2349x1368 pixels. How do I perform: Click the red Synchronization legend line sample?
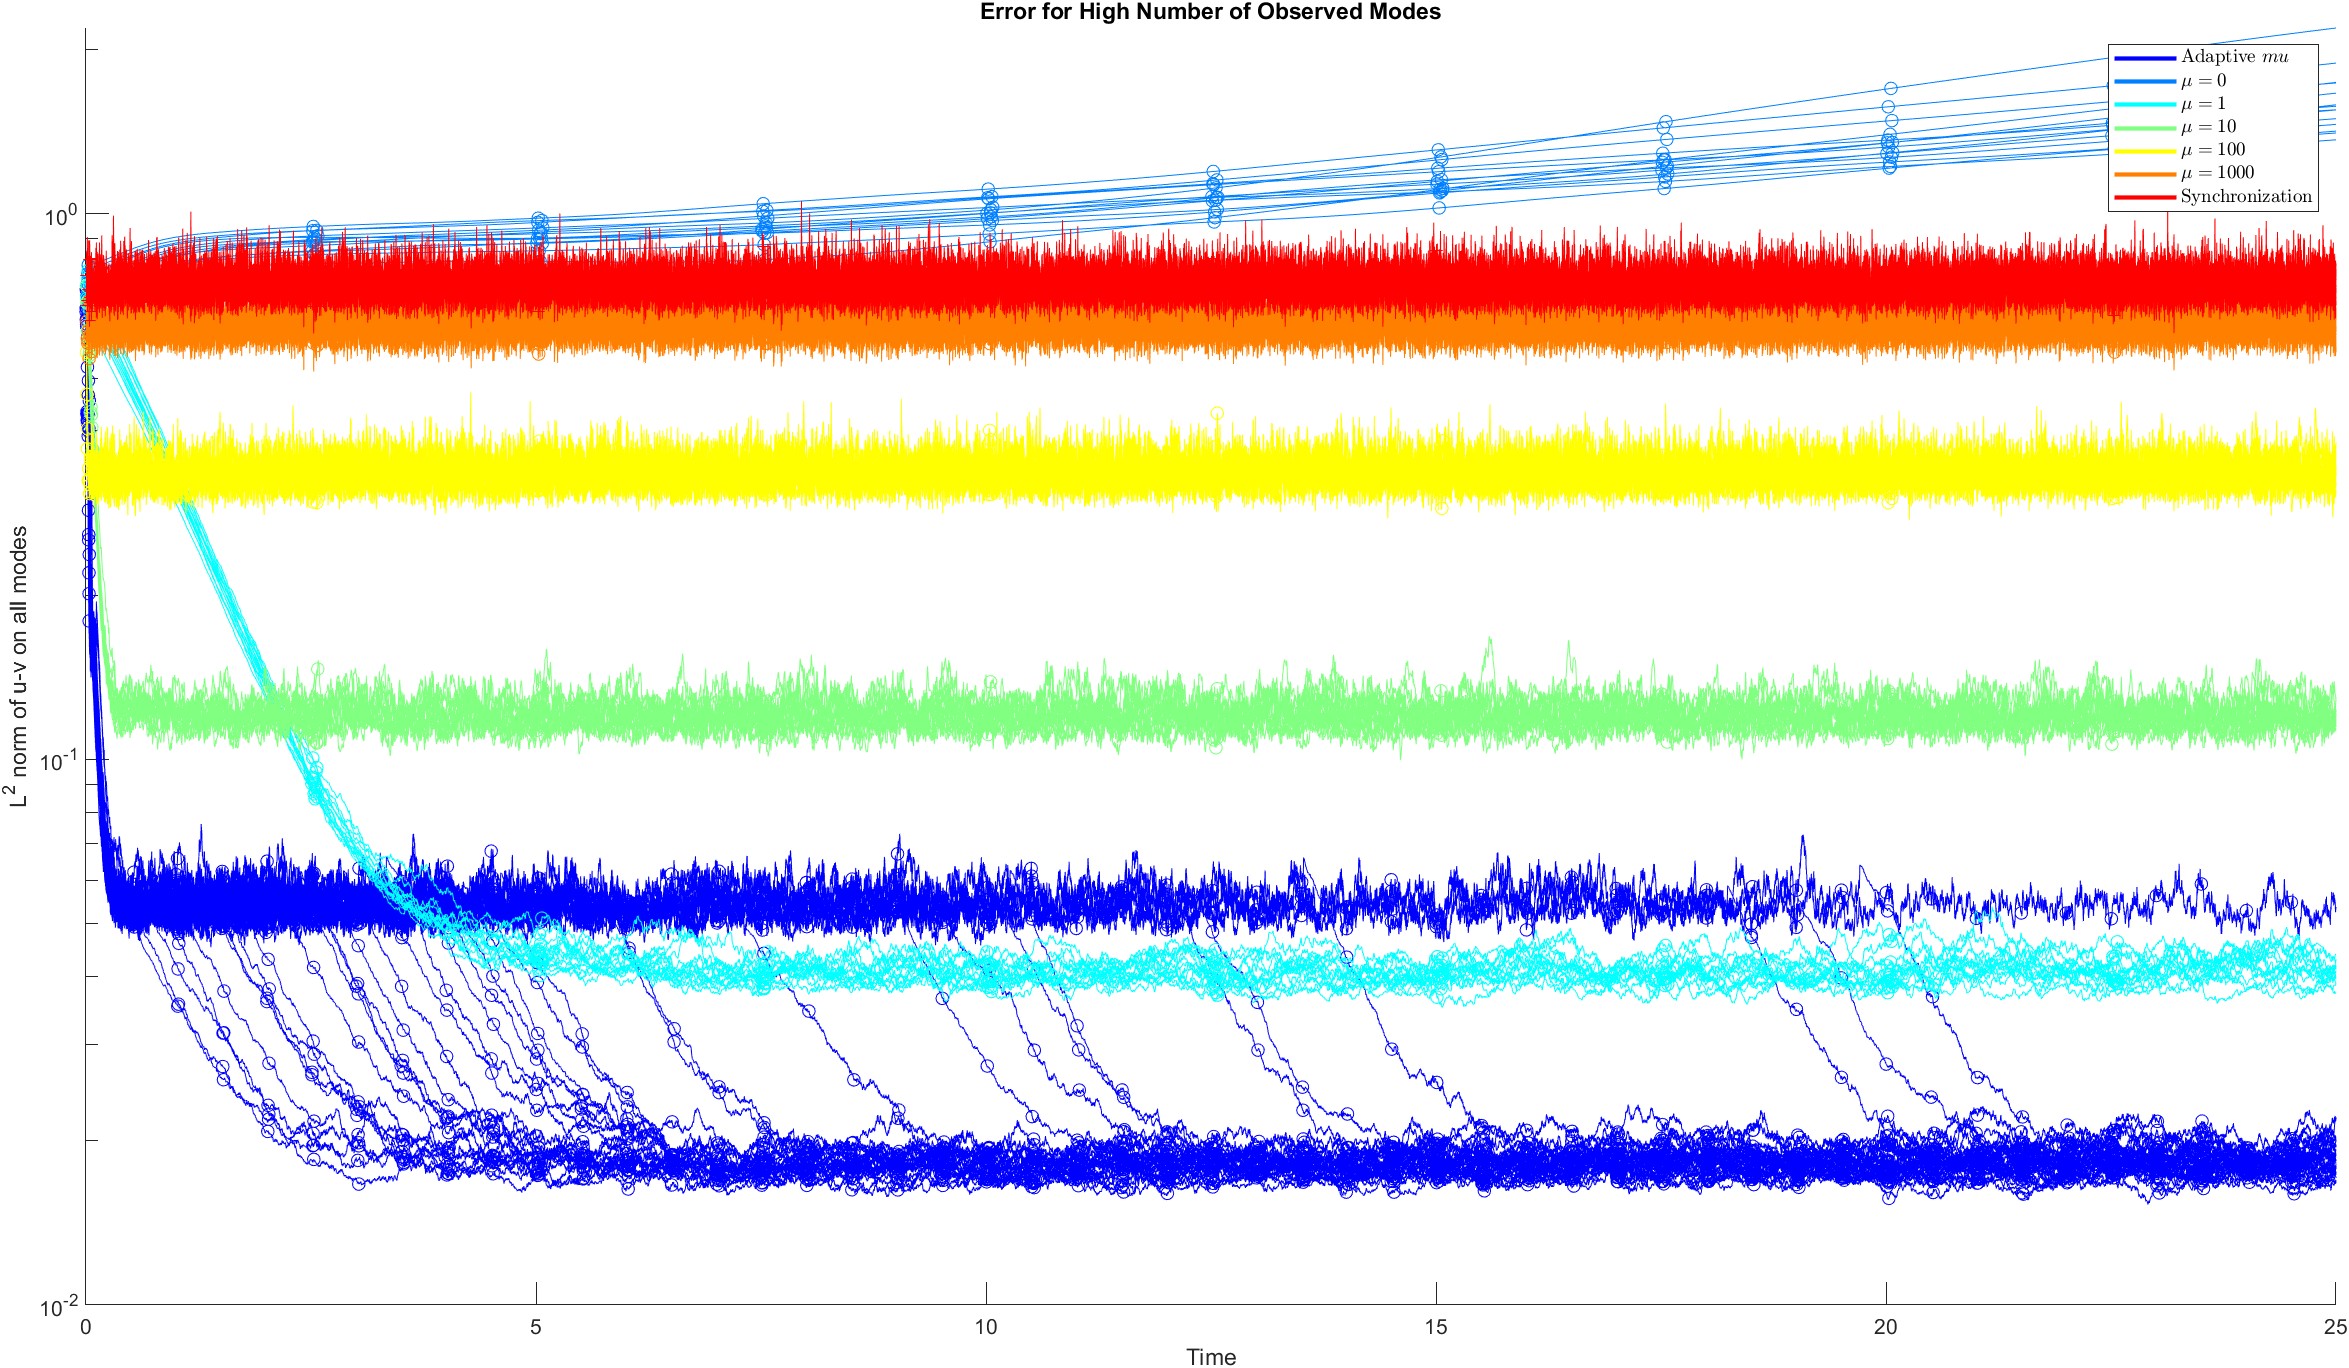2145,197
